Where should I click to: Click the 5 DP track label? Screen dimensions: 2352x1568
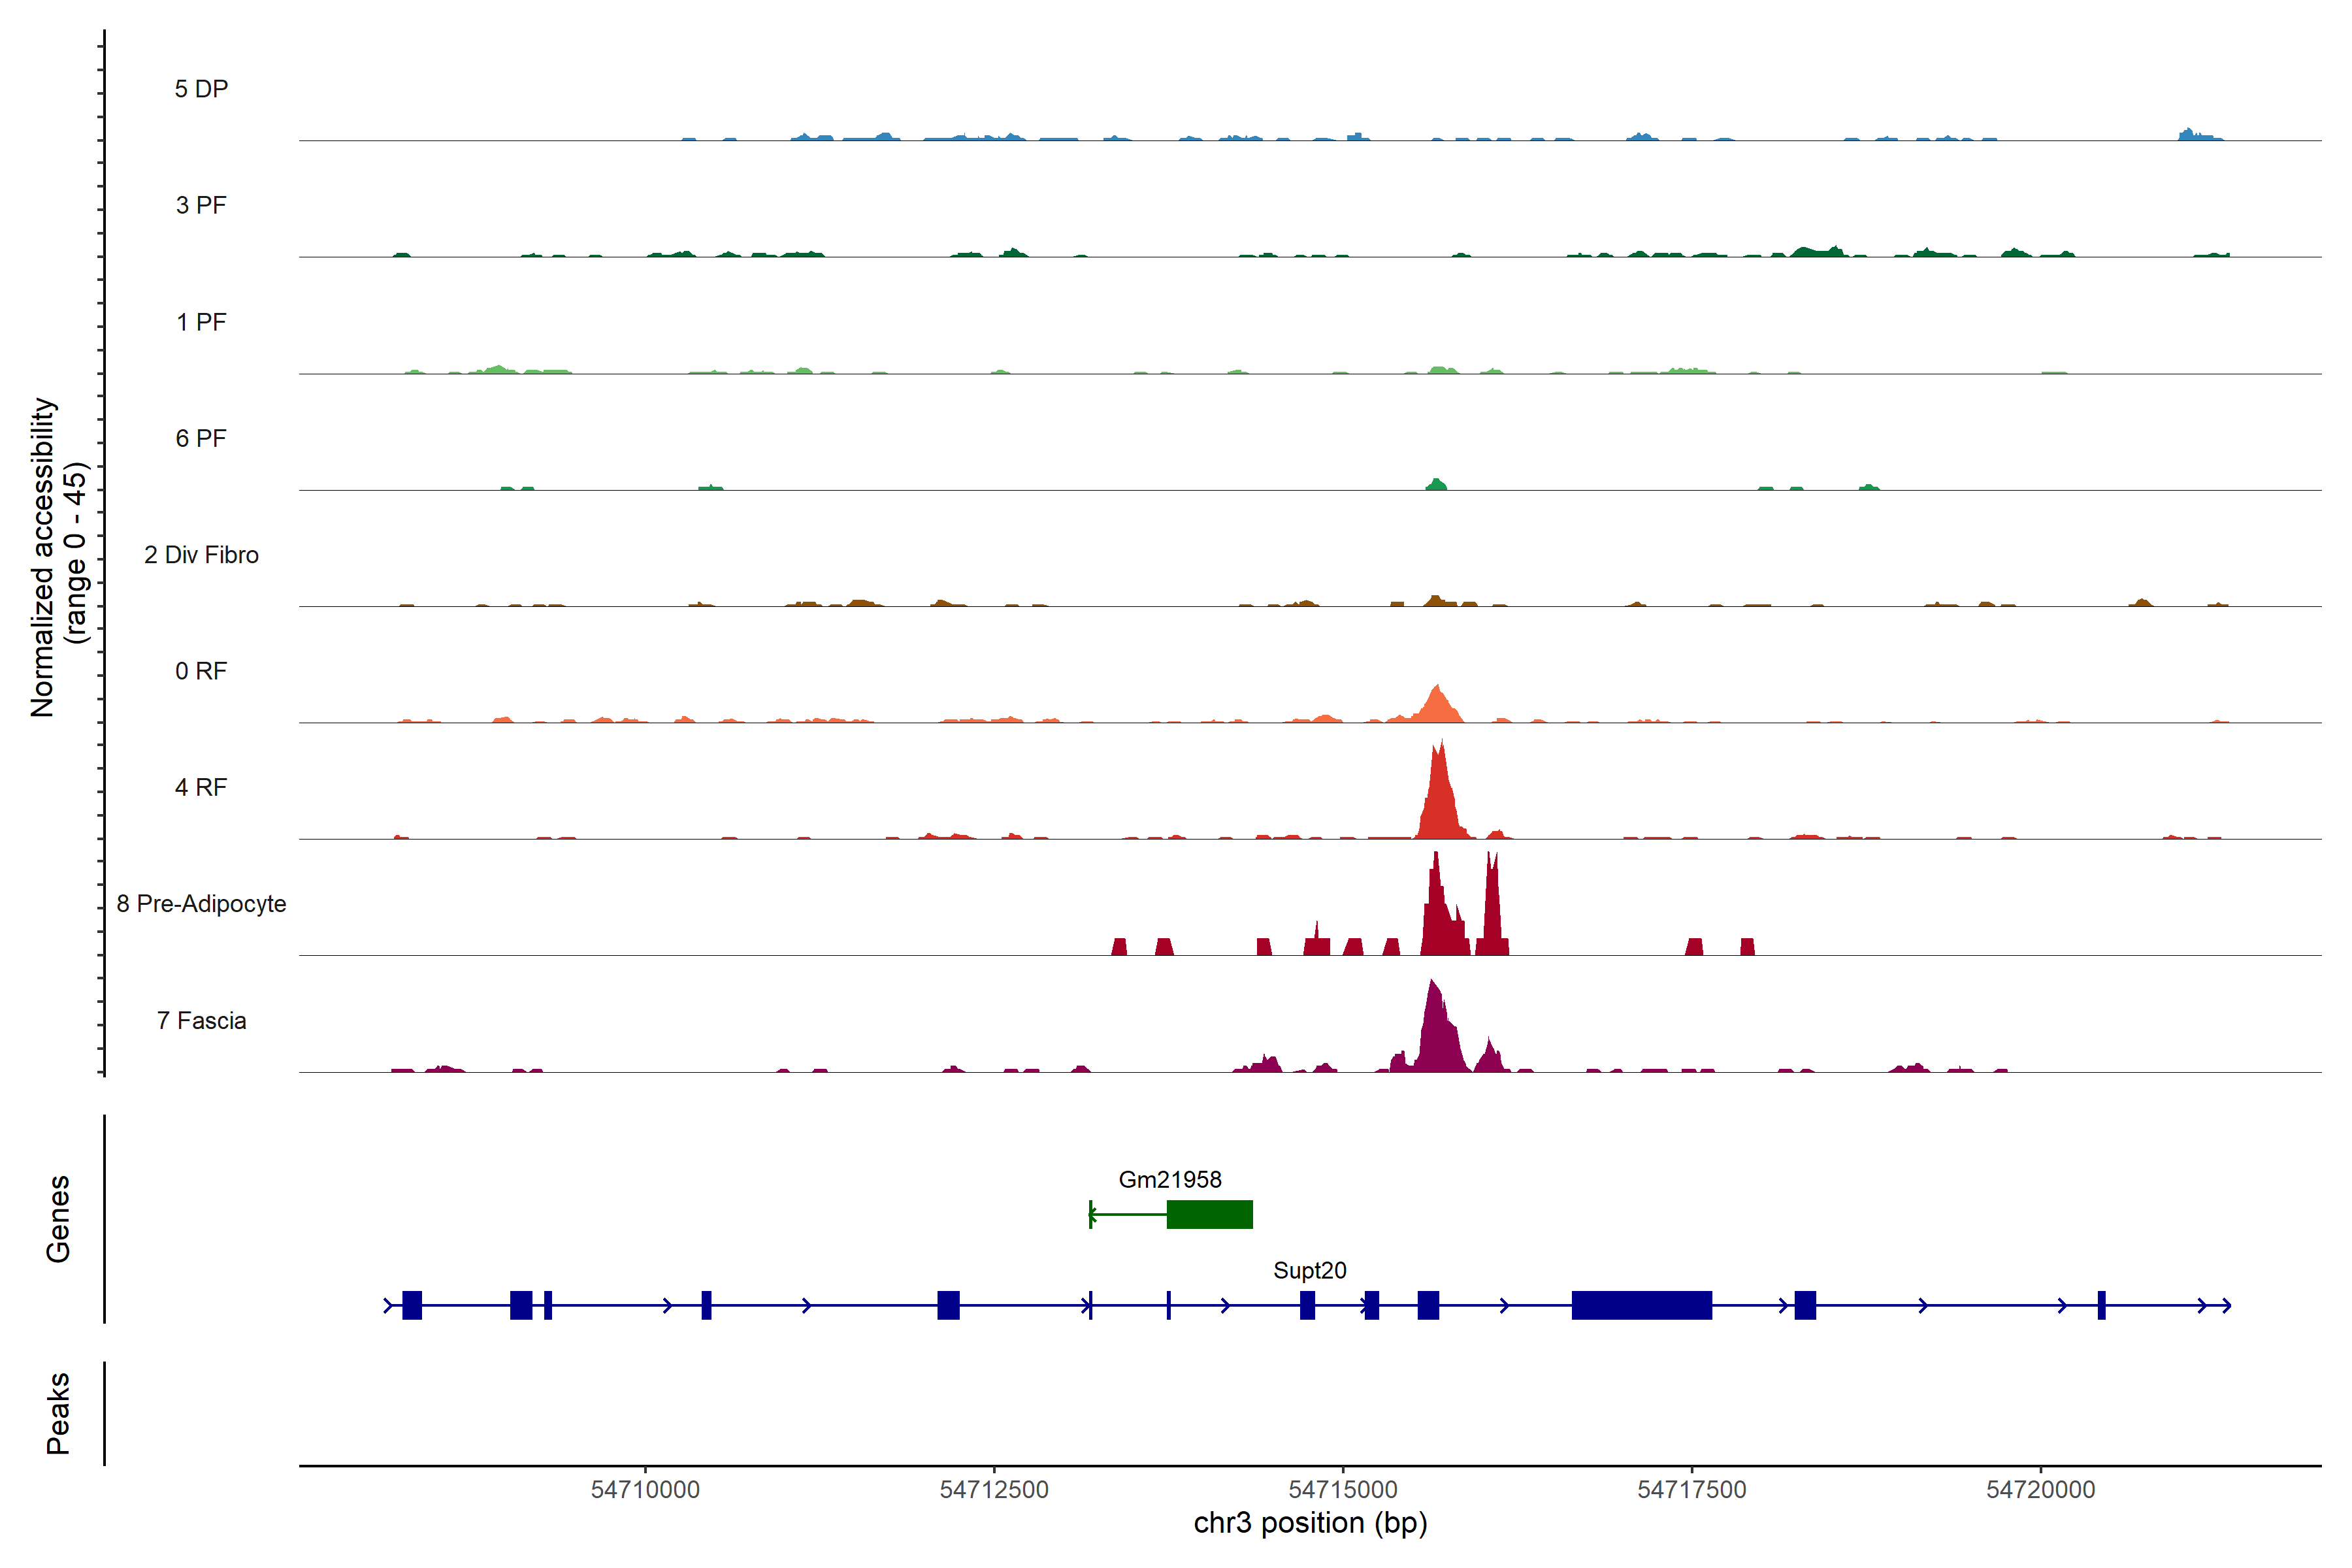coord(201,89)
